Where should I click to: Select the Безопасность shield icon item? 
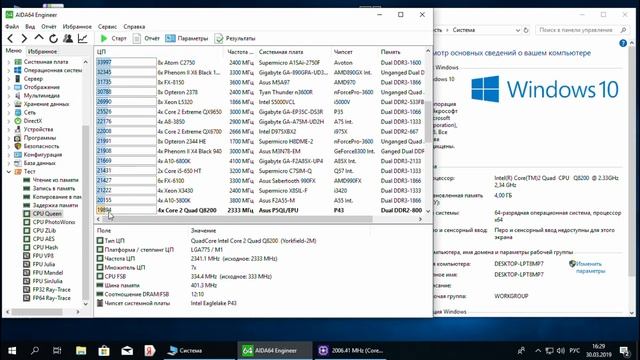point(18,146)
